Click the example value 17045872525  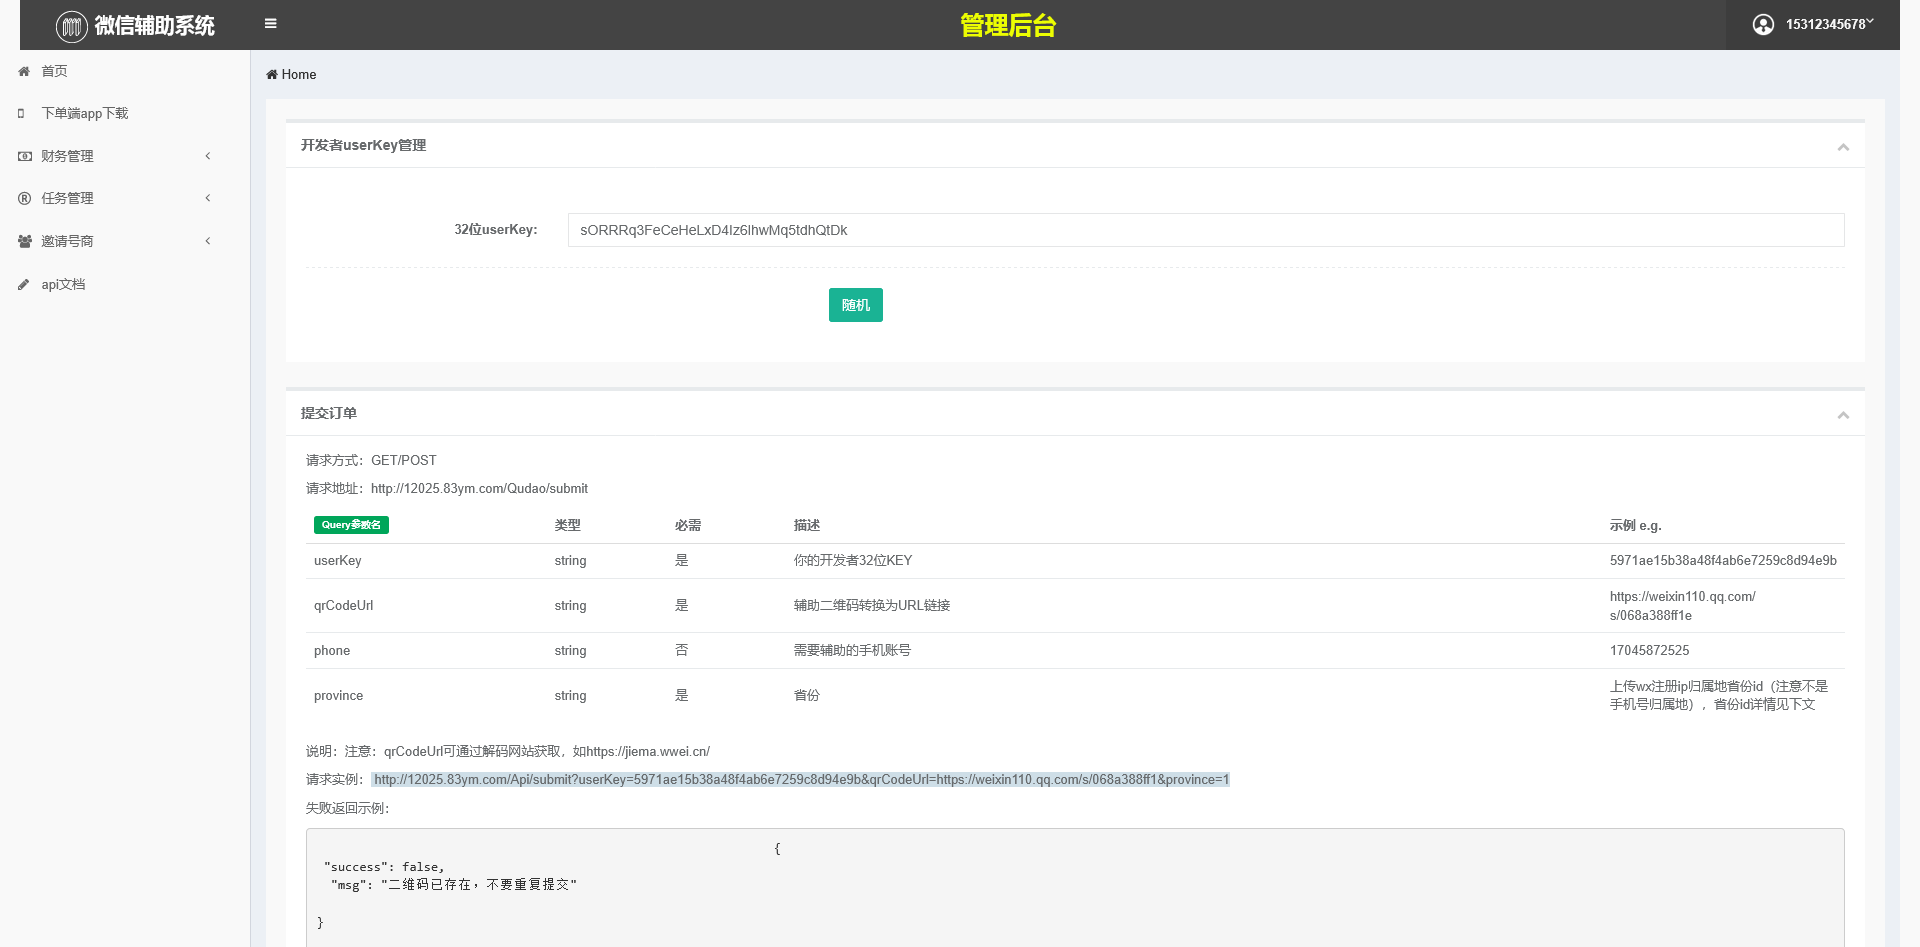1650,650
